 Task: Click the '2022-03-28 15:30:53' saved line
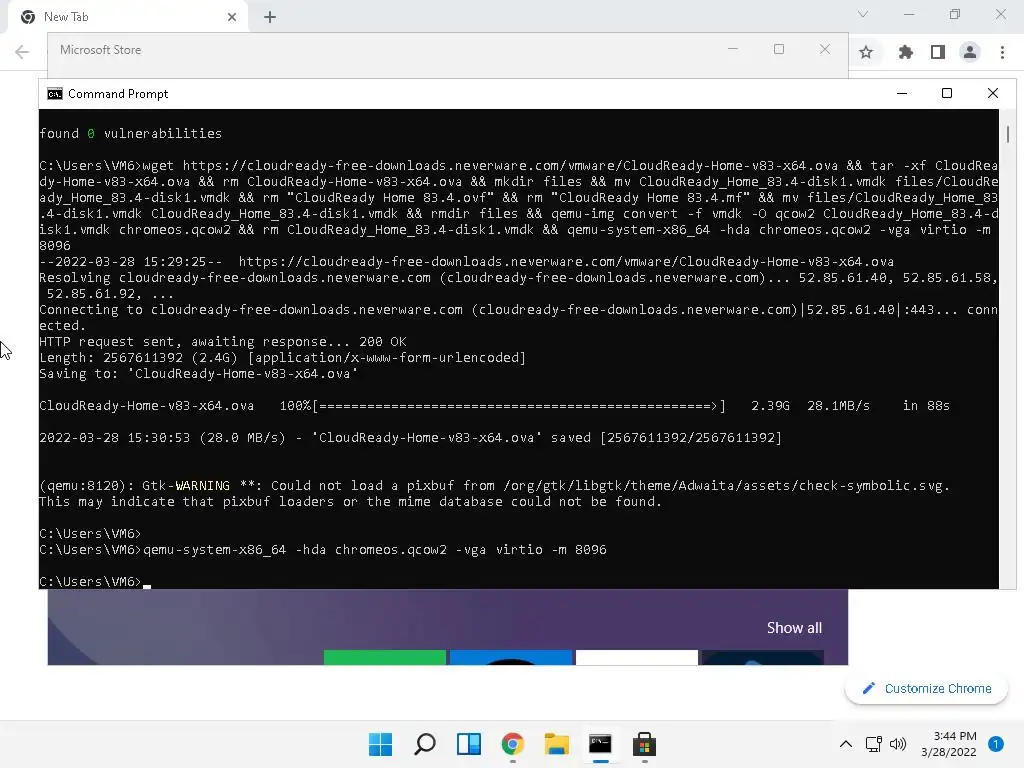coord(410,438)
